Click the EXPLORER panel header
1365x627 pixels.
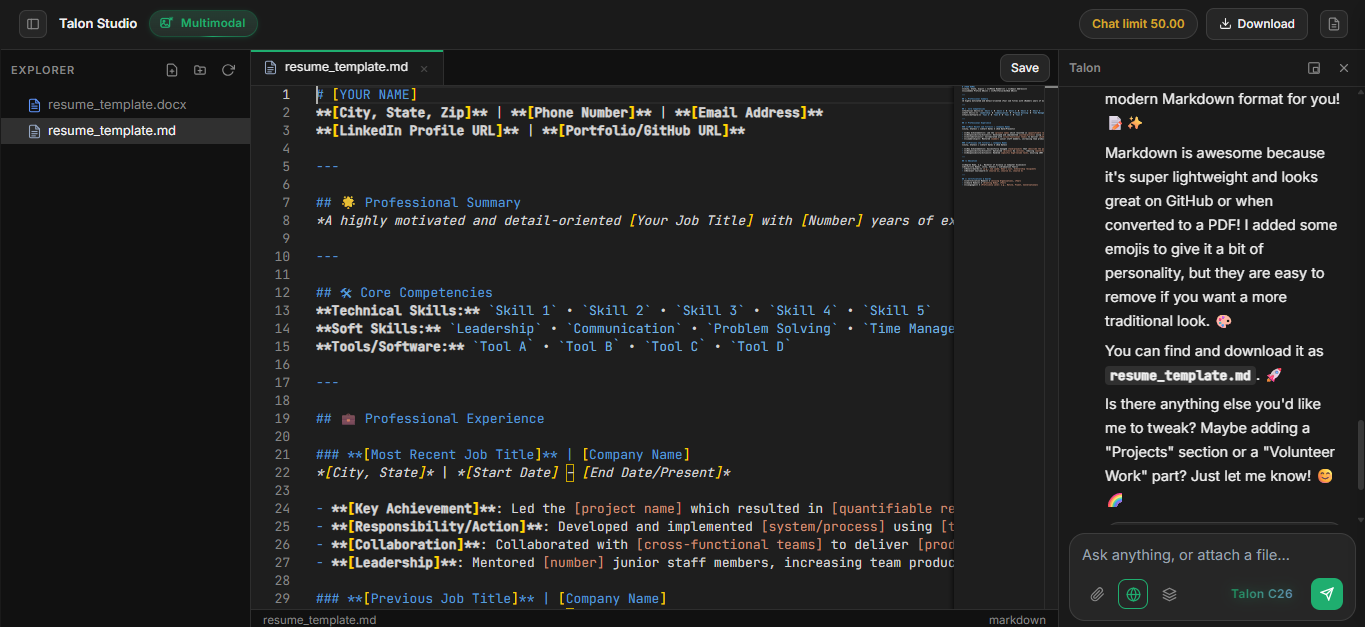(x=43, y=70)
